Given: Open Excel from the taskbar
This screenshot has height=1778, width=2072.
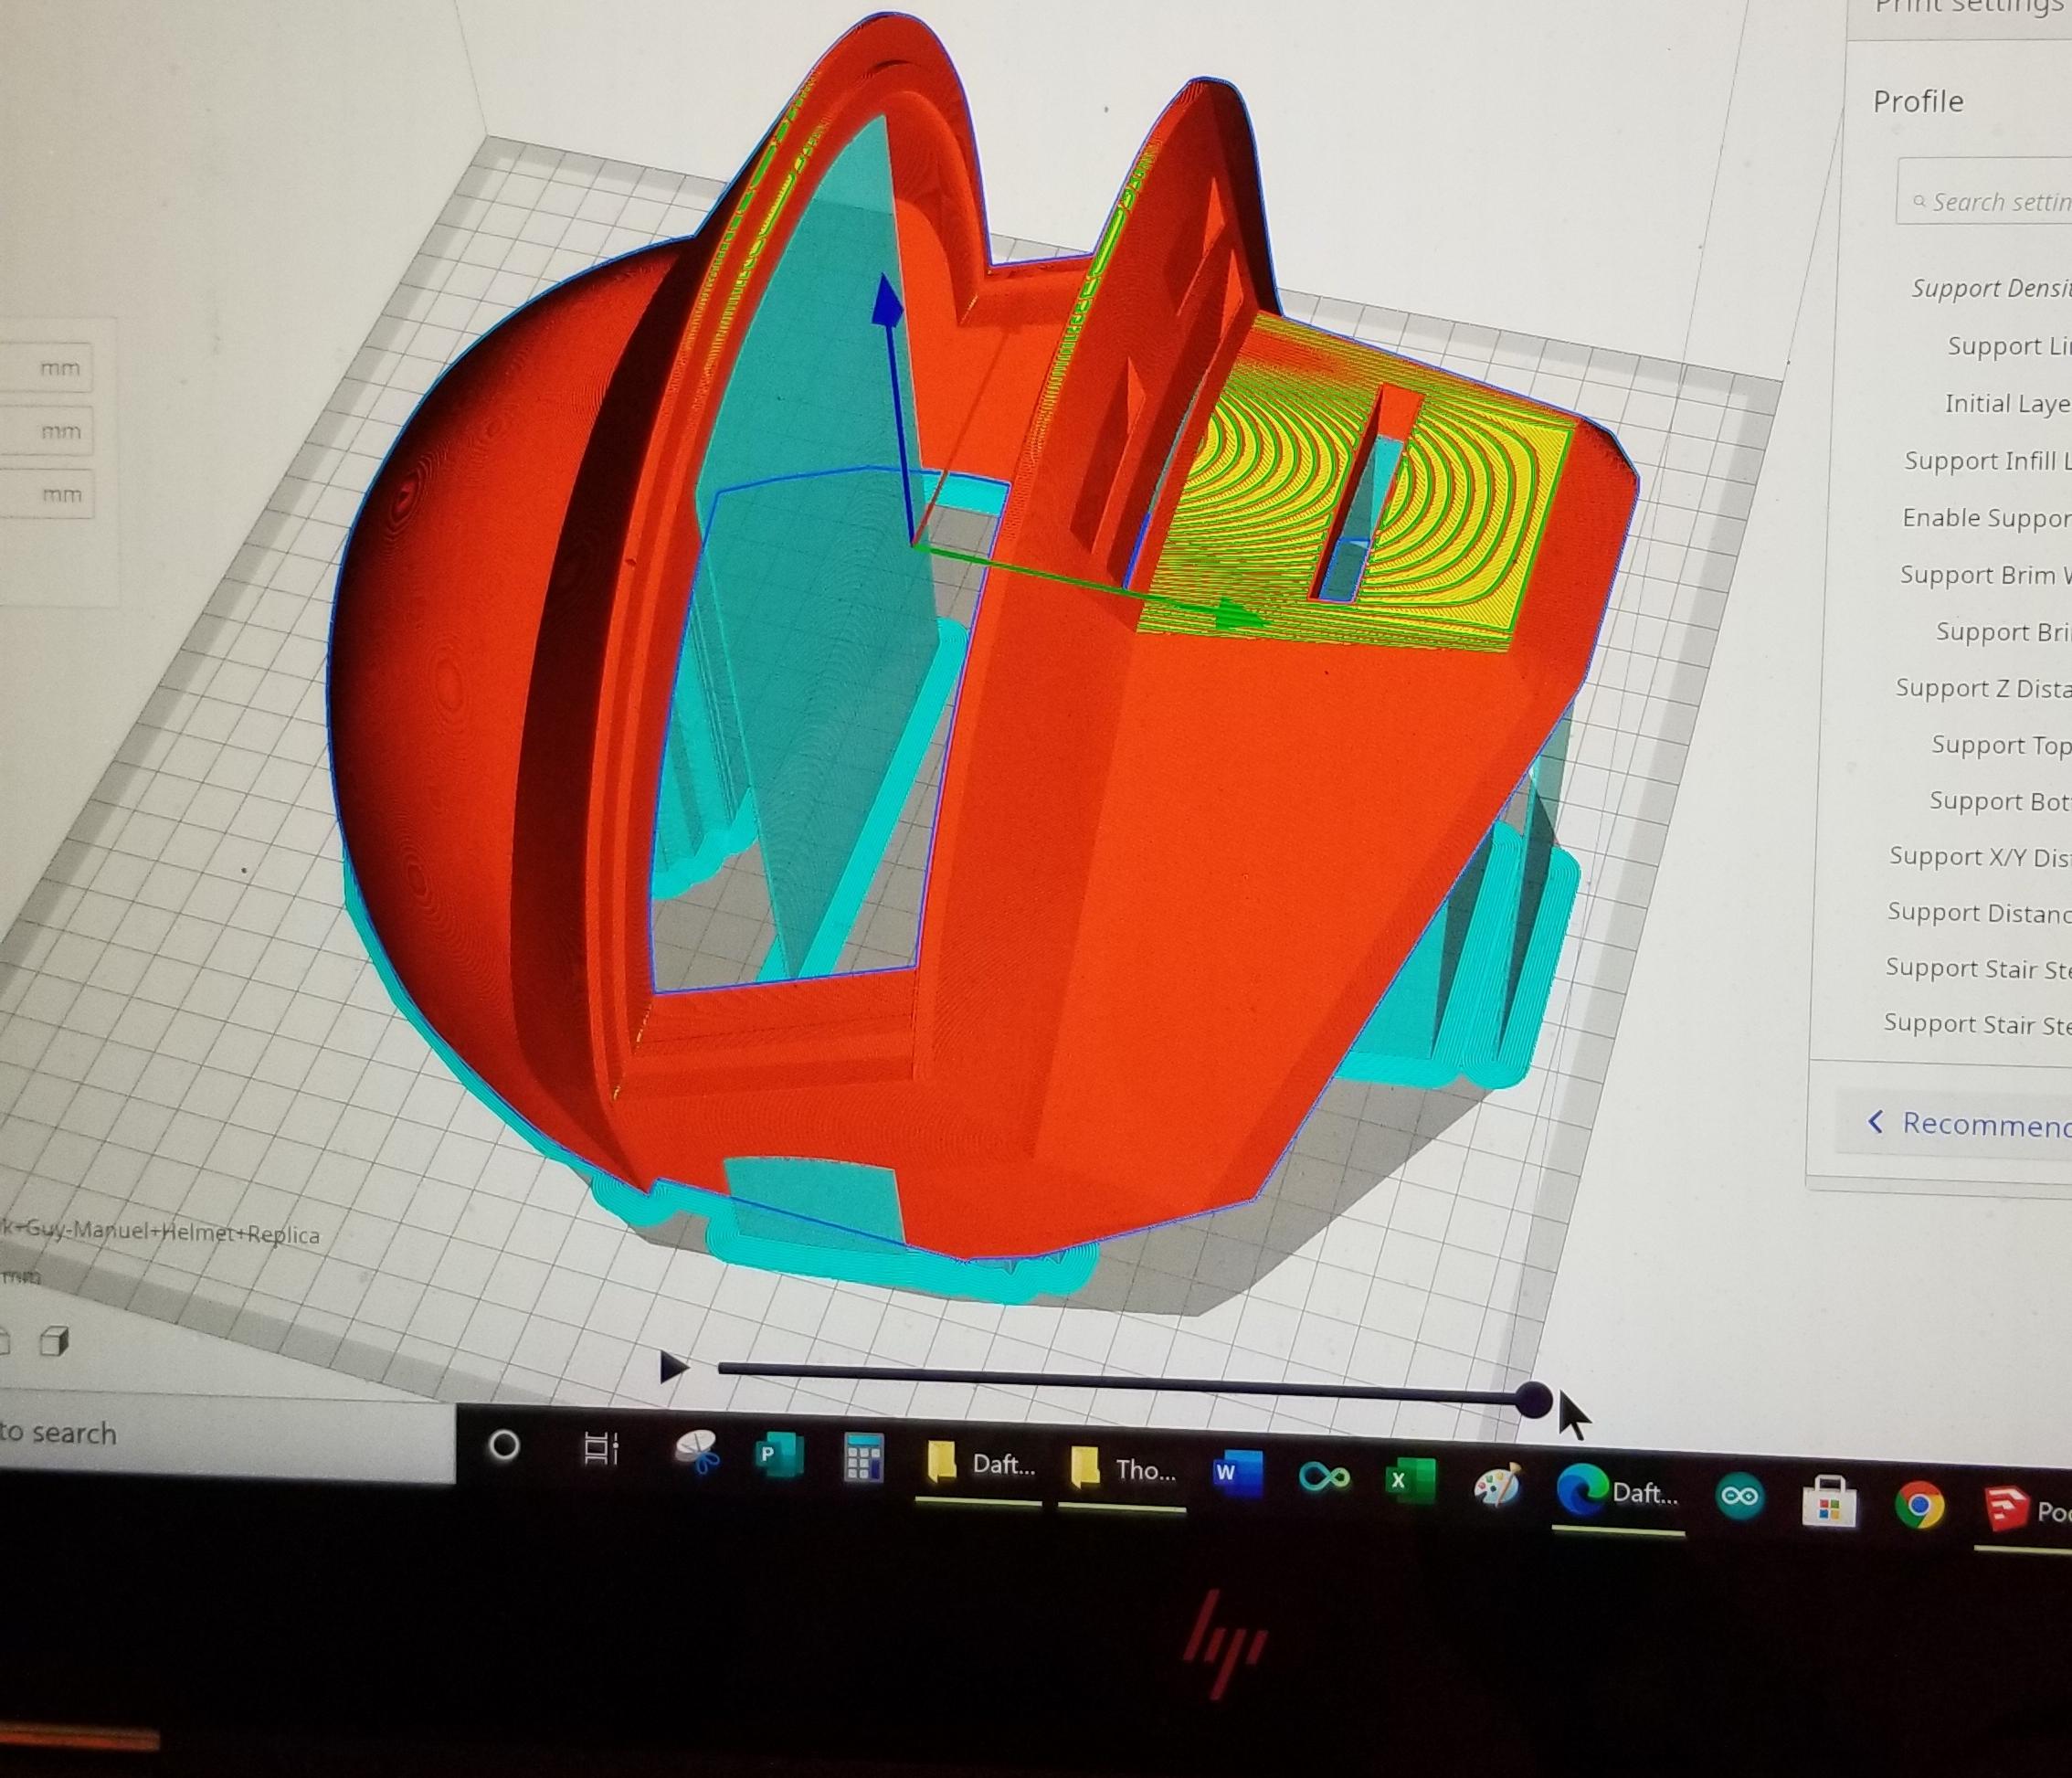Looking at the screenshot, I should (1409, 1481).
